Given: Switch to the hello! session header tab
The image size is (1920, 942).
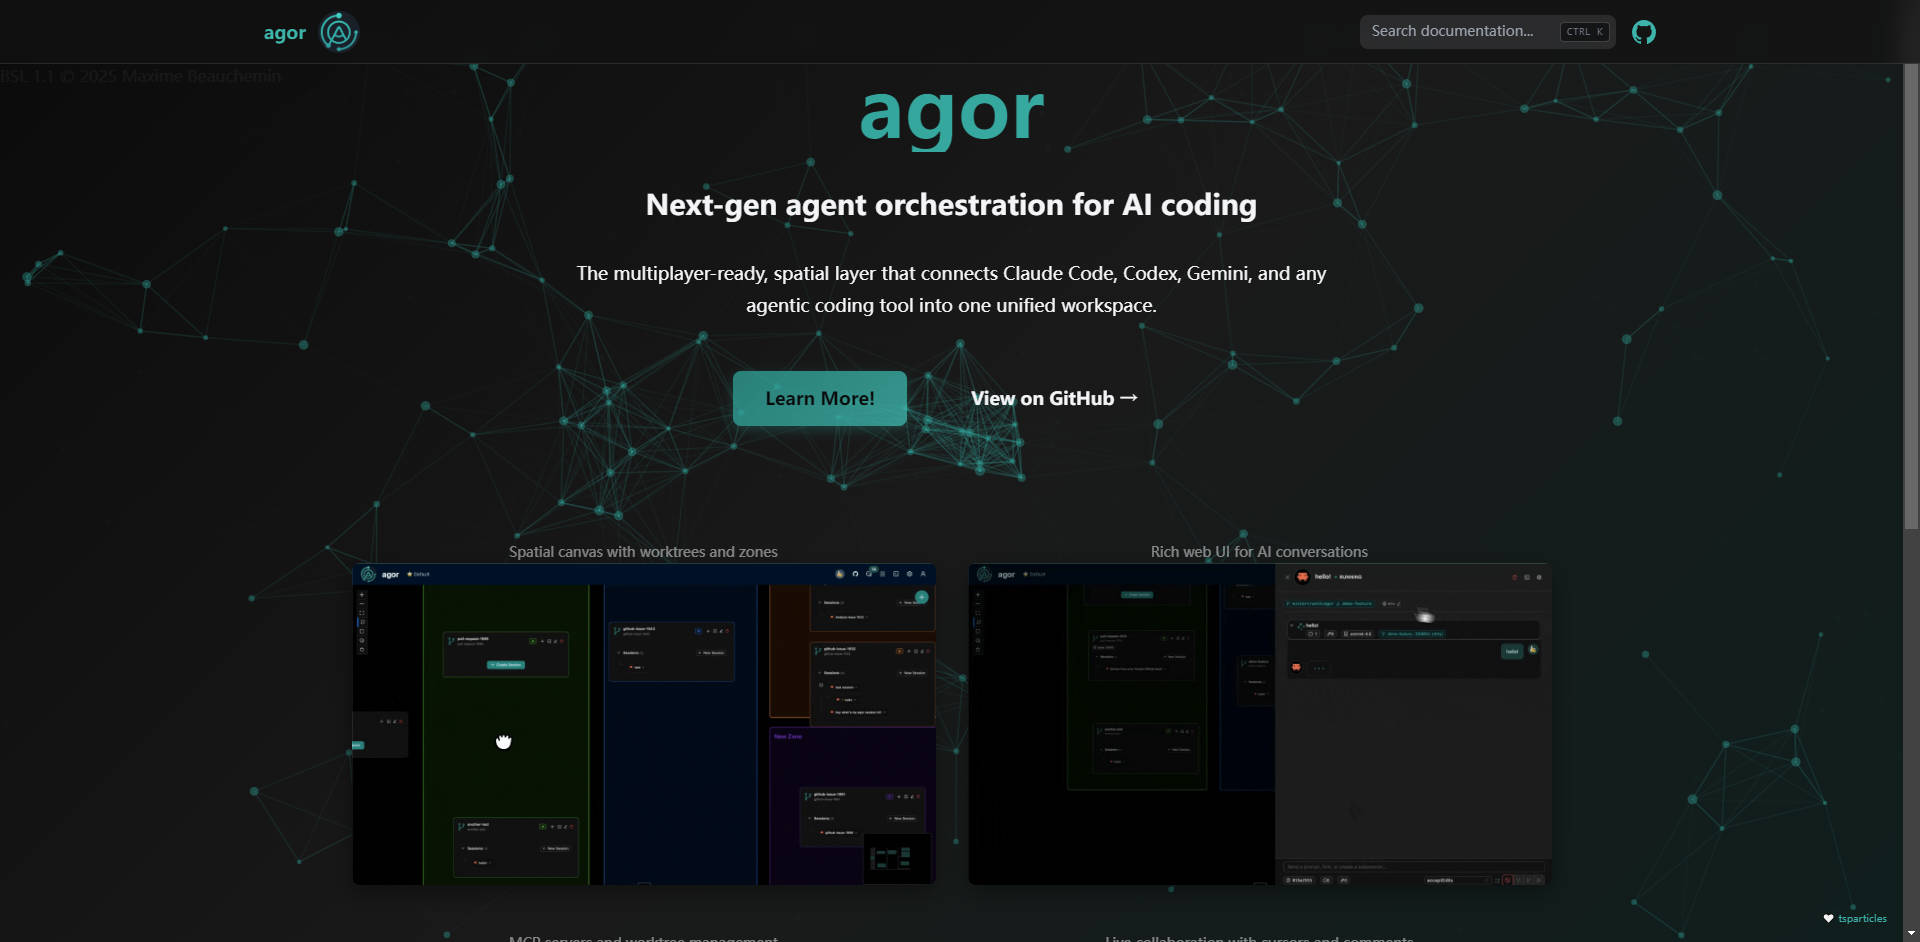Looking at the screenshot, I should pos(1324,577).
